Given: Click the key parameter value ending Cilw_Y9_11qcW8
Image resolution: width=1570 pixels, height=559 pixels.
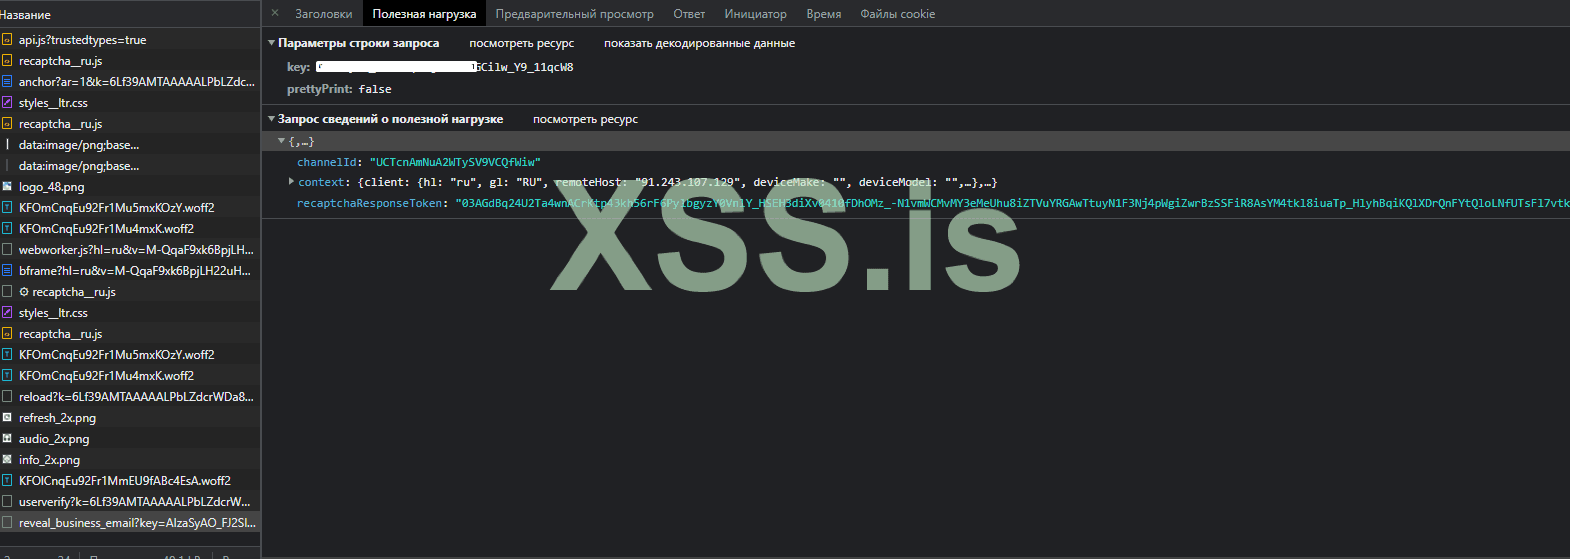Looking at the screenshot, I should coord(445,67).
